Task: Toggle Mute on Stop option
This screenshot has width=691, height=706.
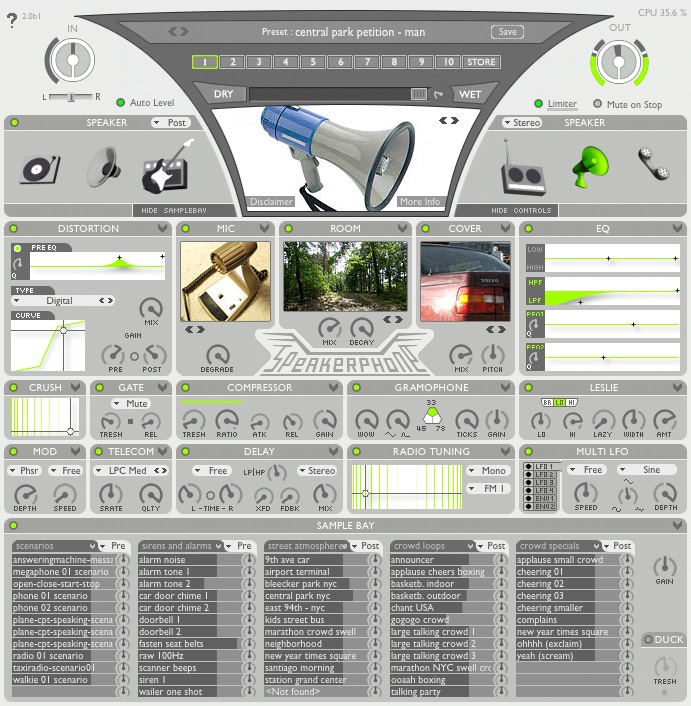Action: [599, 104]
